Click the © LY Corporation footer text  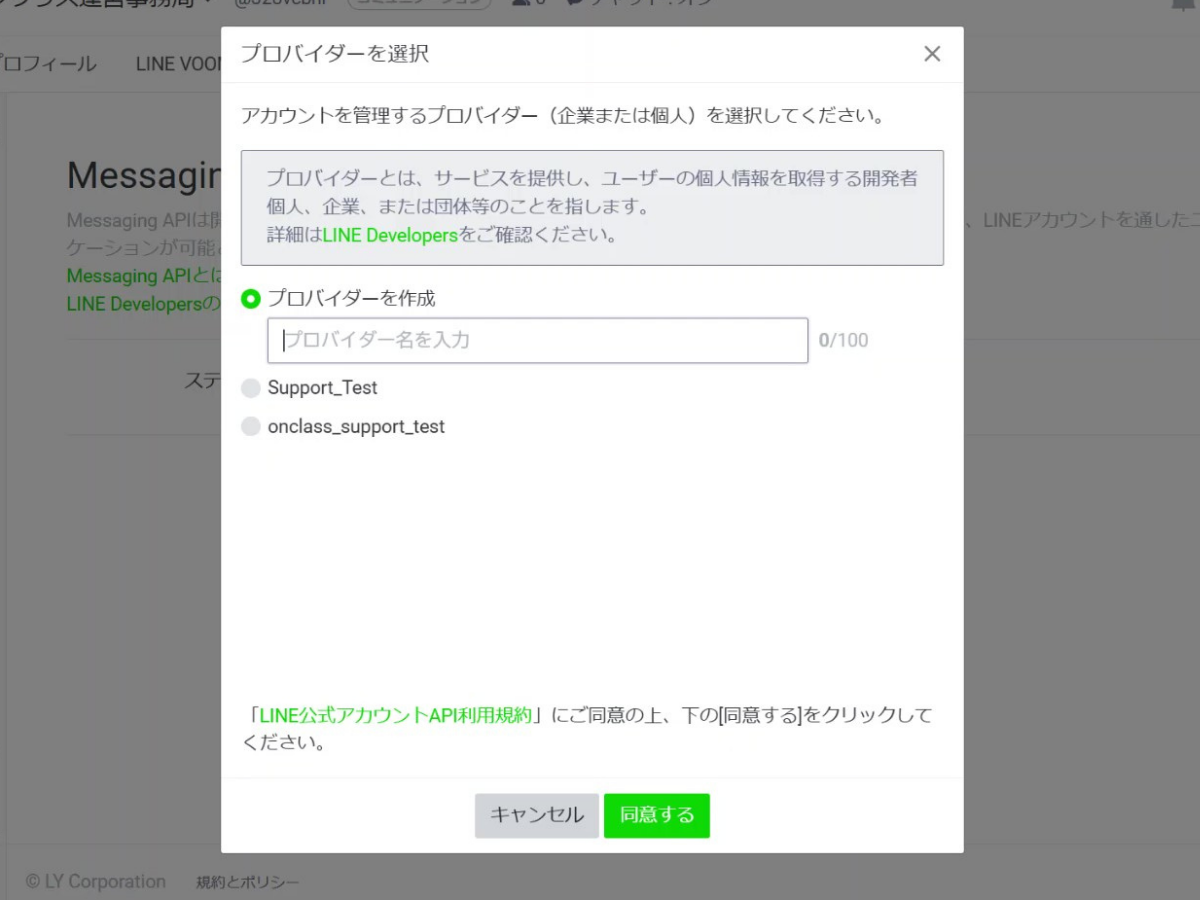tap(96, 882)
